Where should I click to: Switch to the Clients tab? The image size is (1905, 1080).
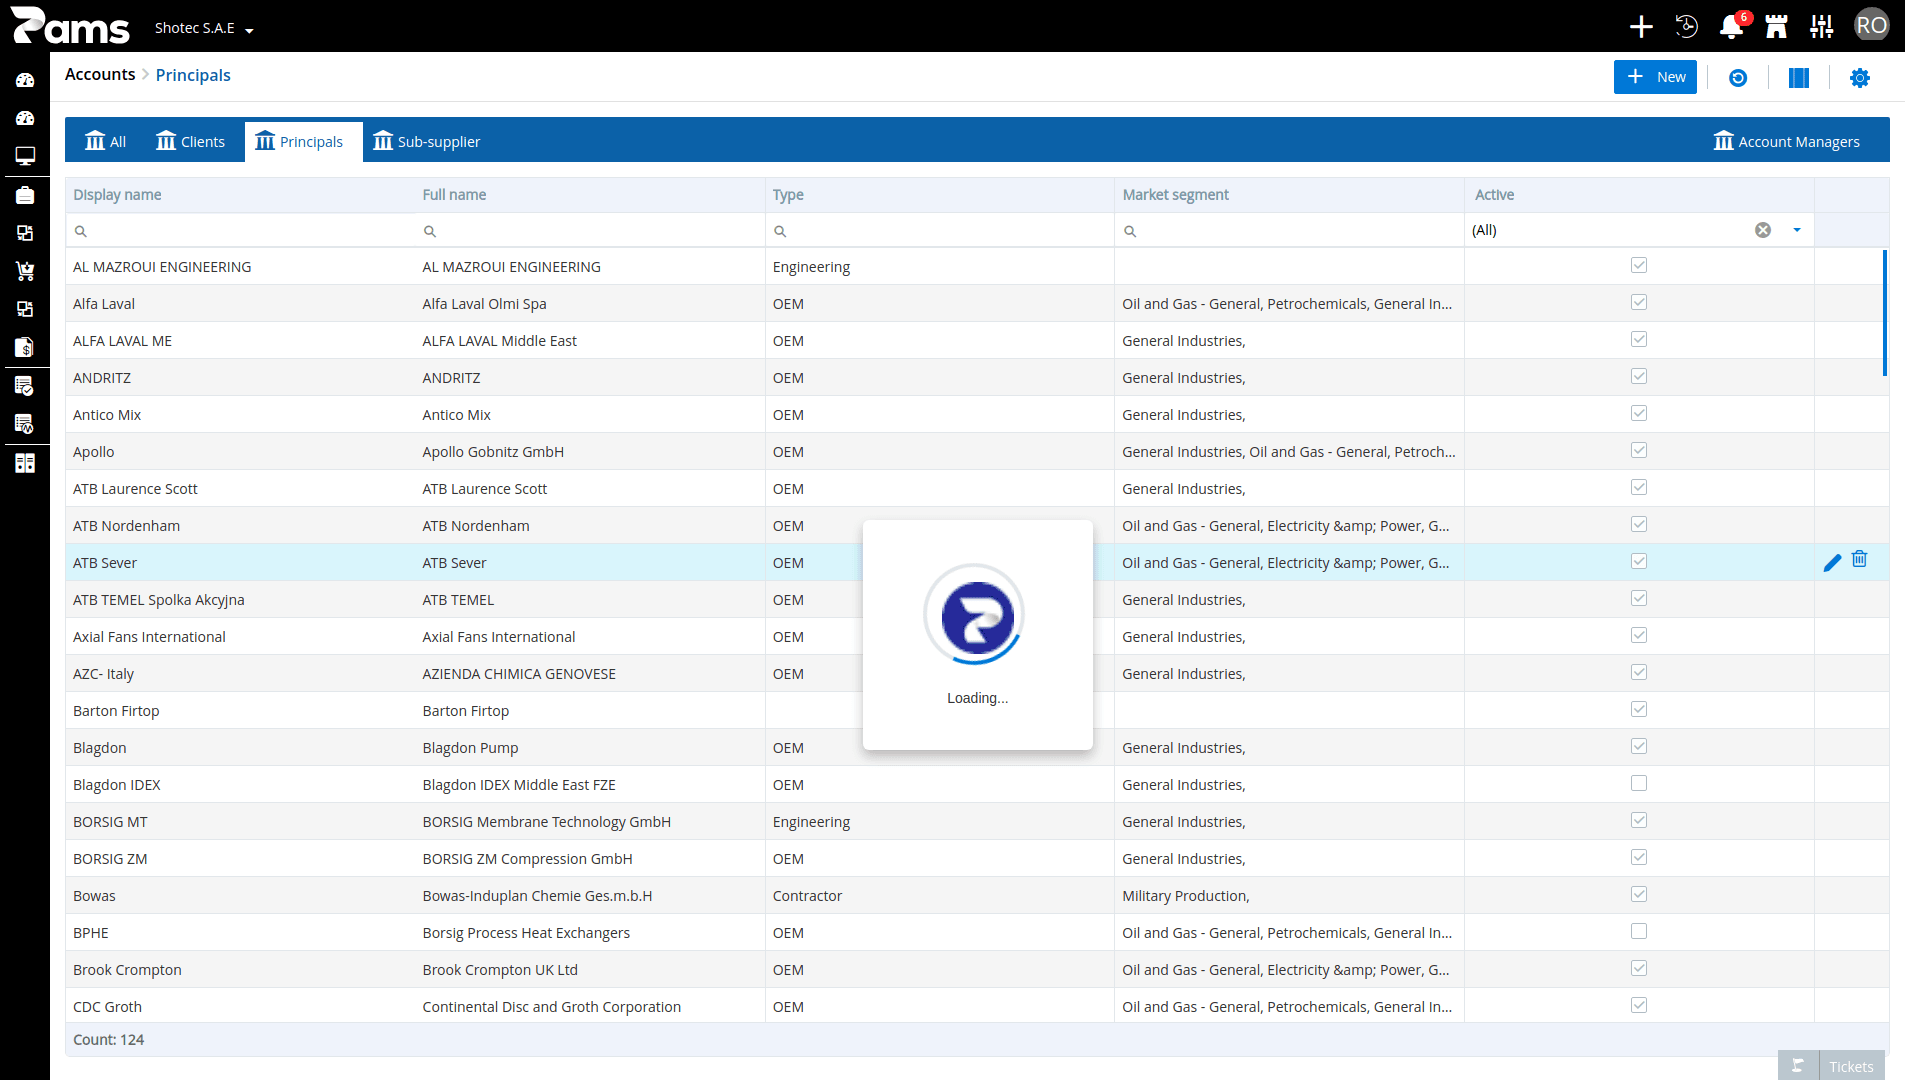pyautogui.click(x=190, y=141)
